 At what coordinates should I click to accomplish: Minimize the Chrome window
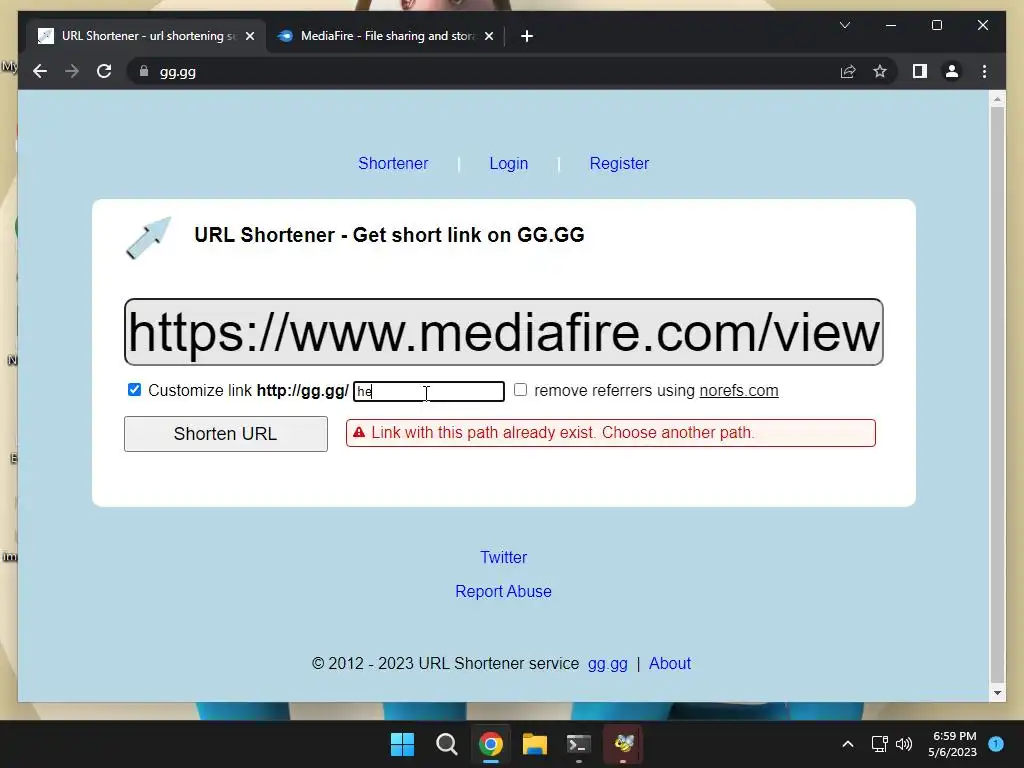pos(891,25)
